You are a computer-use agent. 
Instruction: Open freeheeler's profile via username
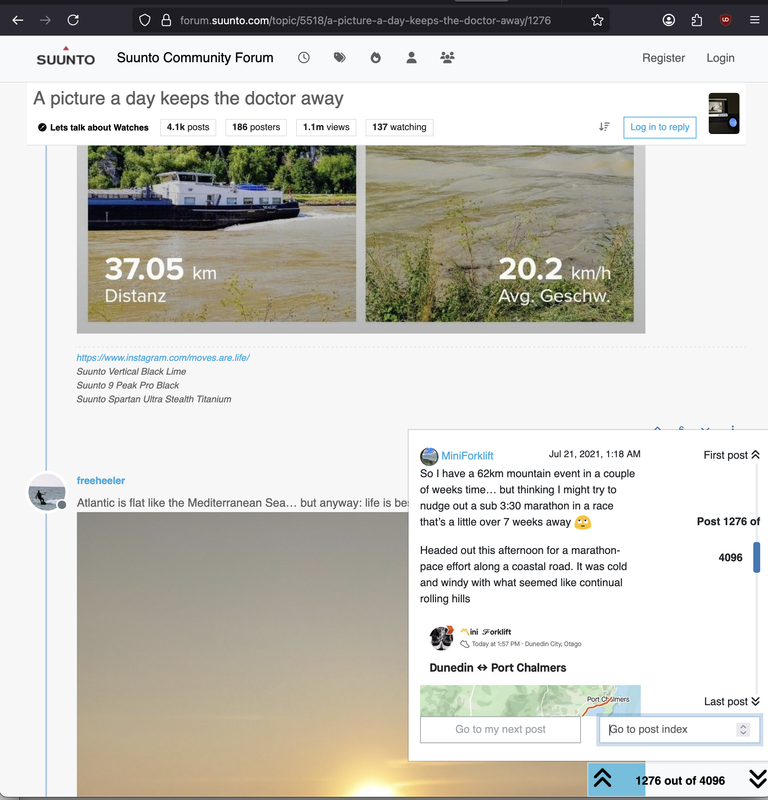tap(101, 481)
